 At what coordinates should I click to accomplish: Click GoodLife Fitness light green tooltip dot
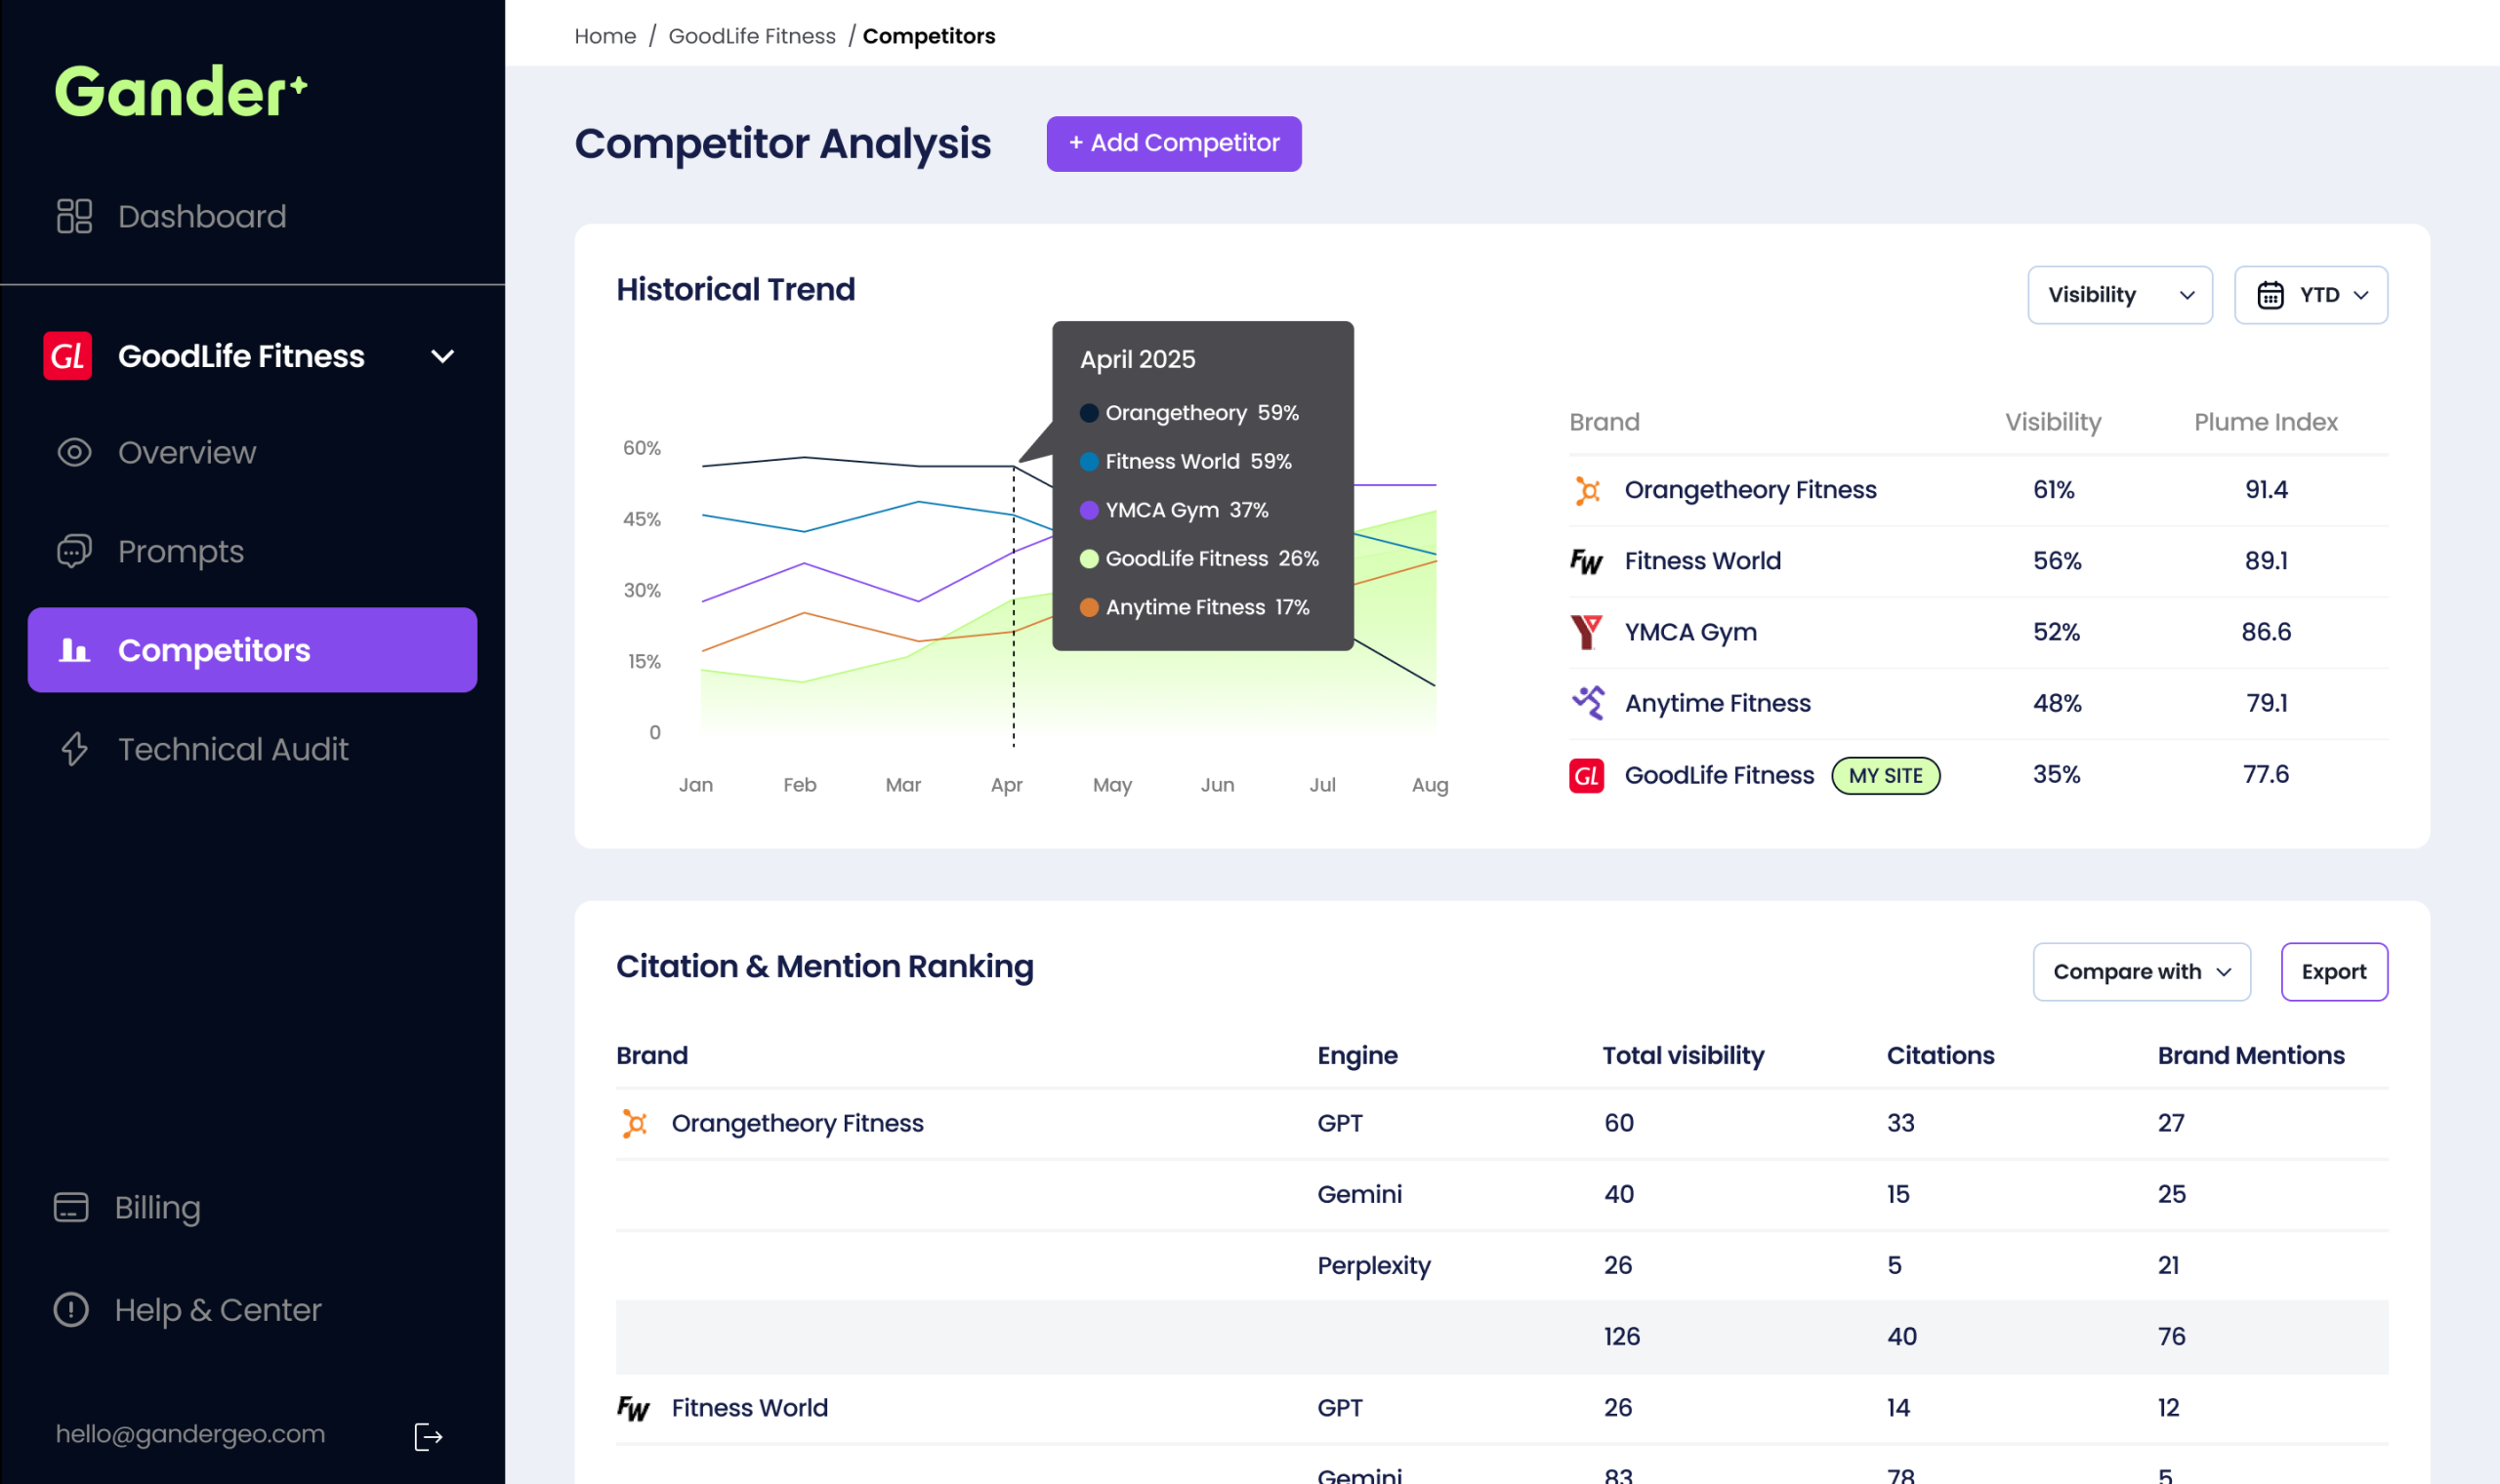click(x=1089, y=559)
